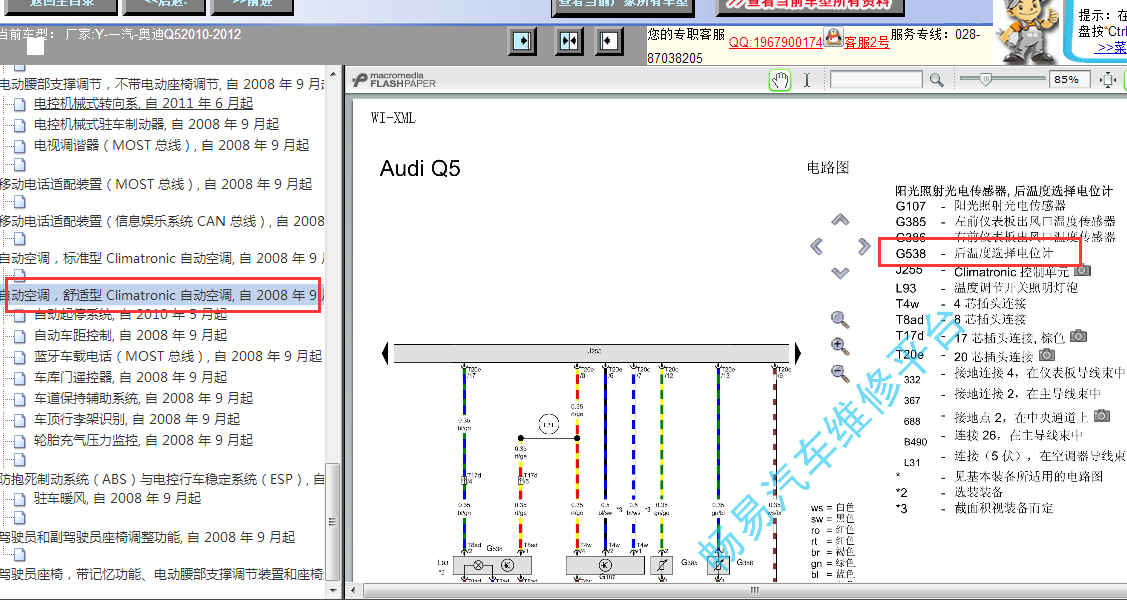Open 移动电话适配装置 (信息娱乐系统 CAN 总线) entry
Viewport: 1127px width, 600px height.
[x=162, y=221]
